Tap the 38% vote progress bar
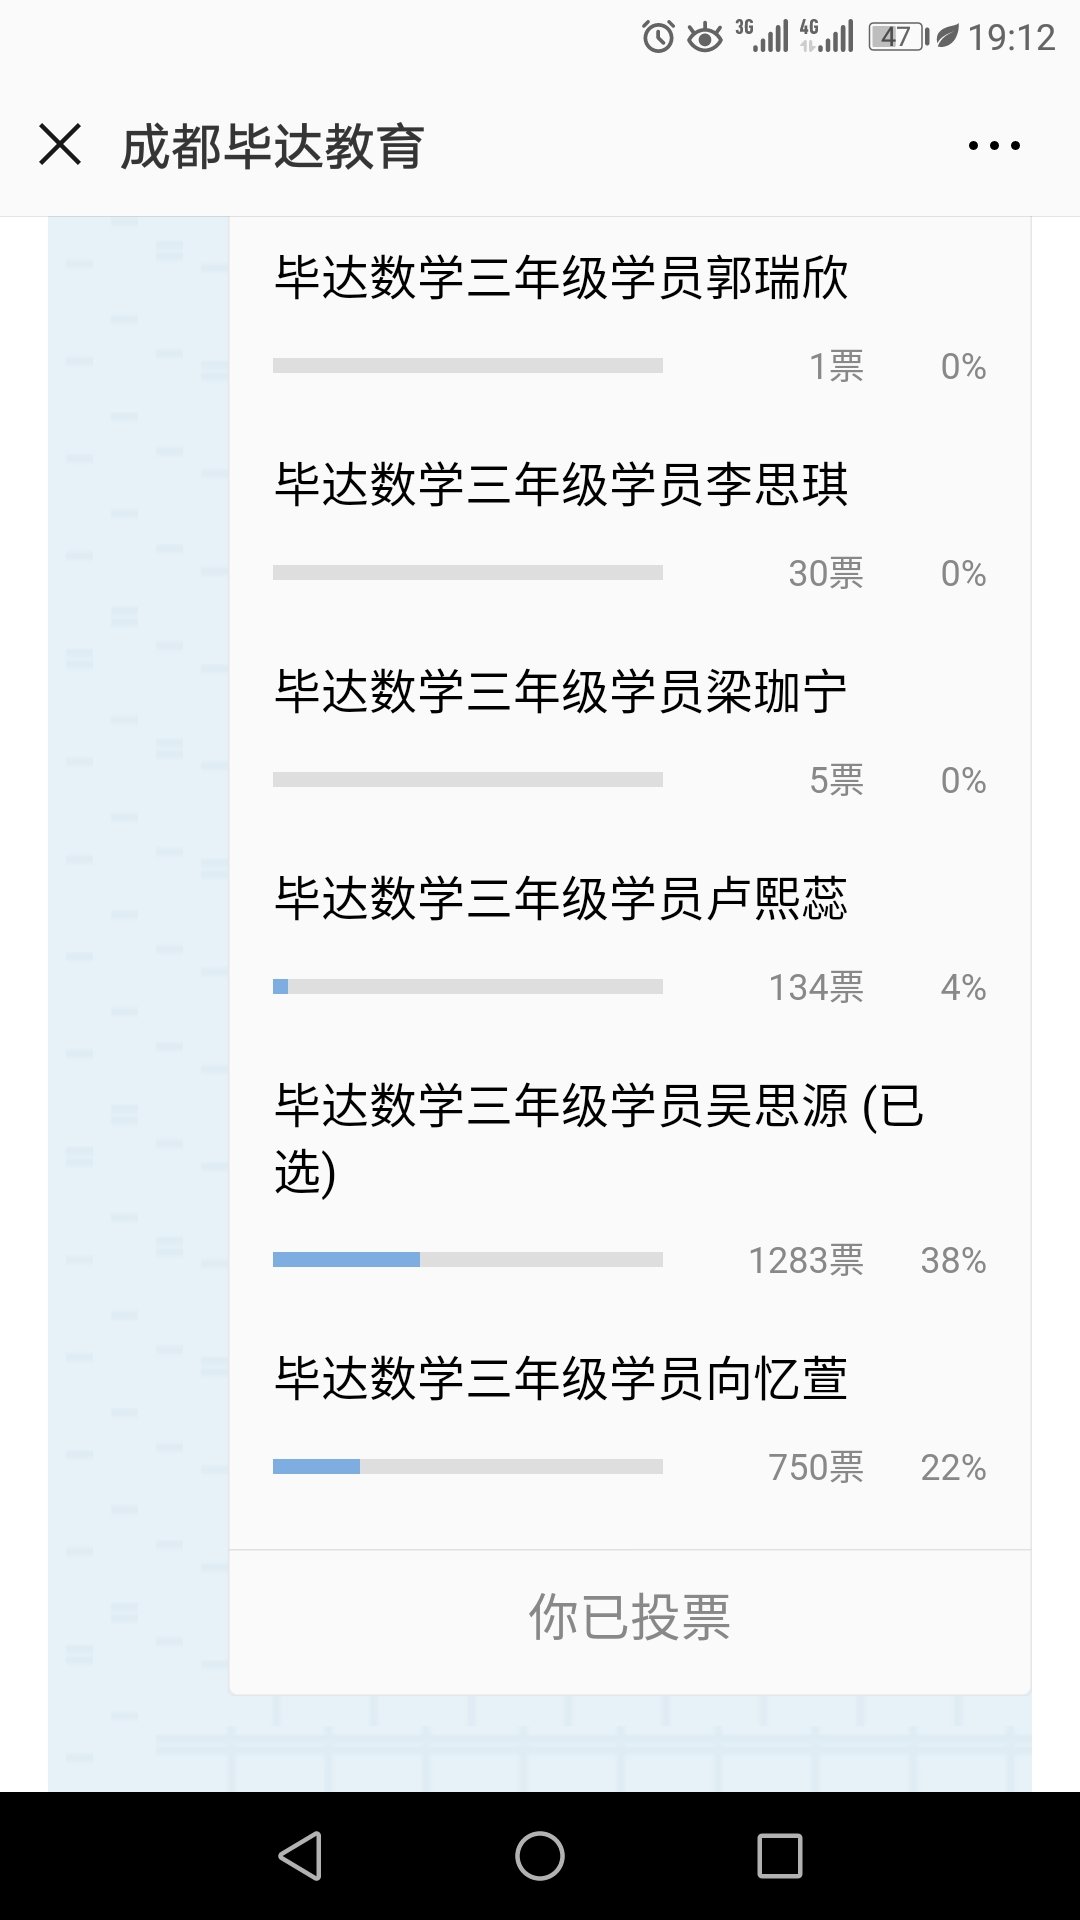 click(467, 1260)
